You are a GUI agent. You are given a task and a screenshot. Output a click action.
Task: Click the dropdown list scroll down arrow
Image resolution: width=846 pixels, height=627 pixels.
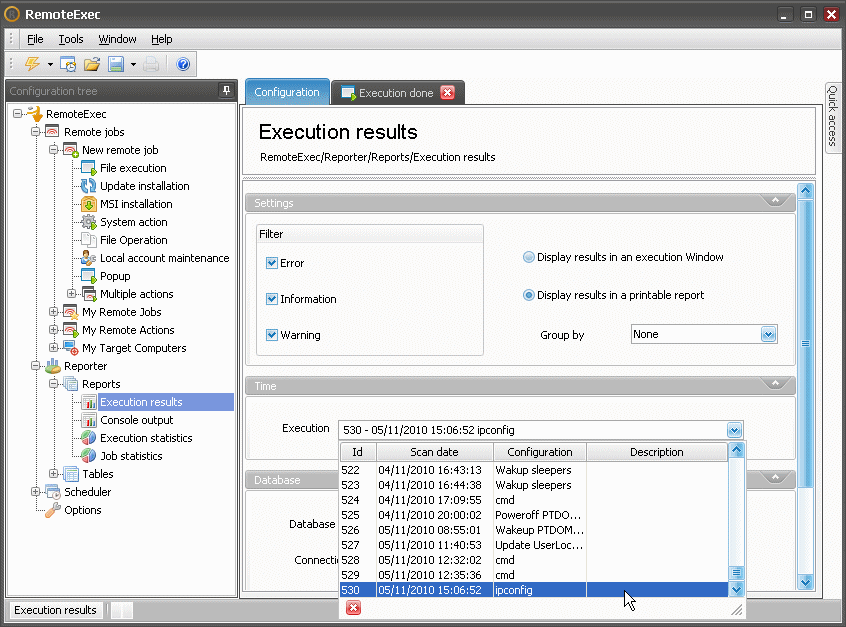(736, 590)
